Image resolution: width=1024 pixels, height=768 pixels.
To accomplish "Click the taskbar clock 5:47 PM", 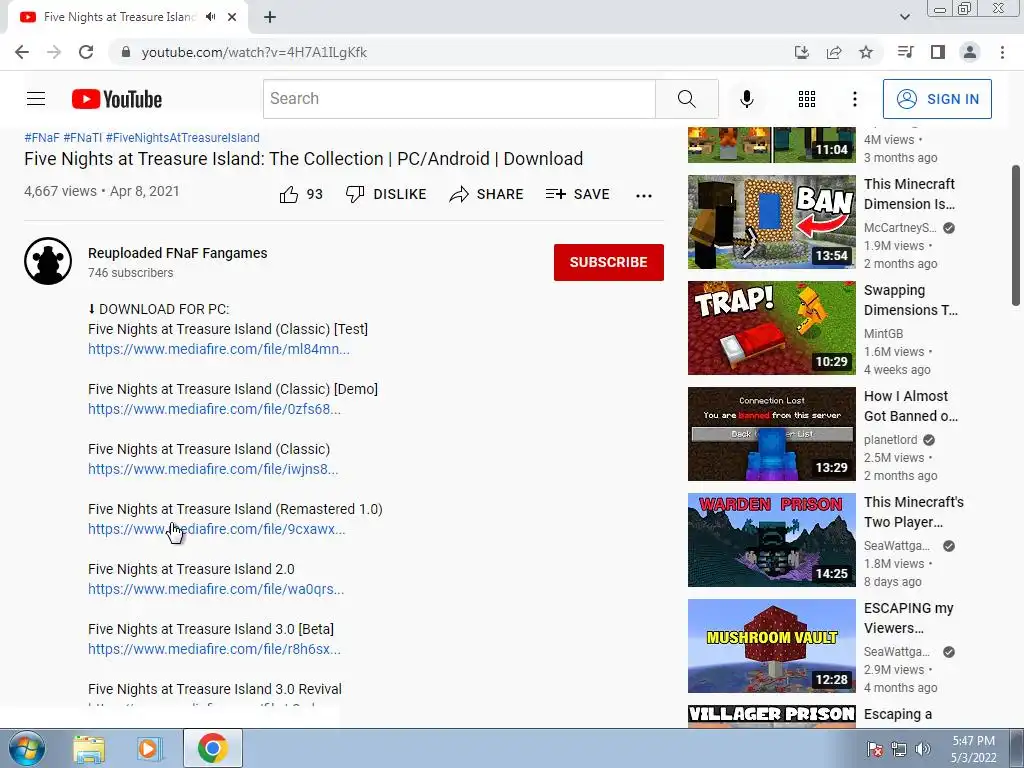I will (x=973, y=748).
